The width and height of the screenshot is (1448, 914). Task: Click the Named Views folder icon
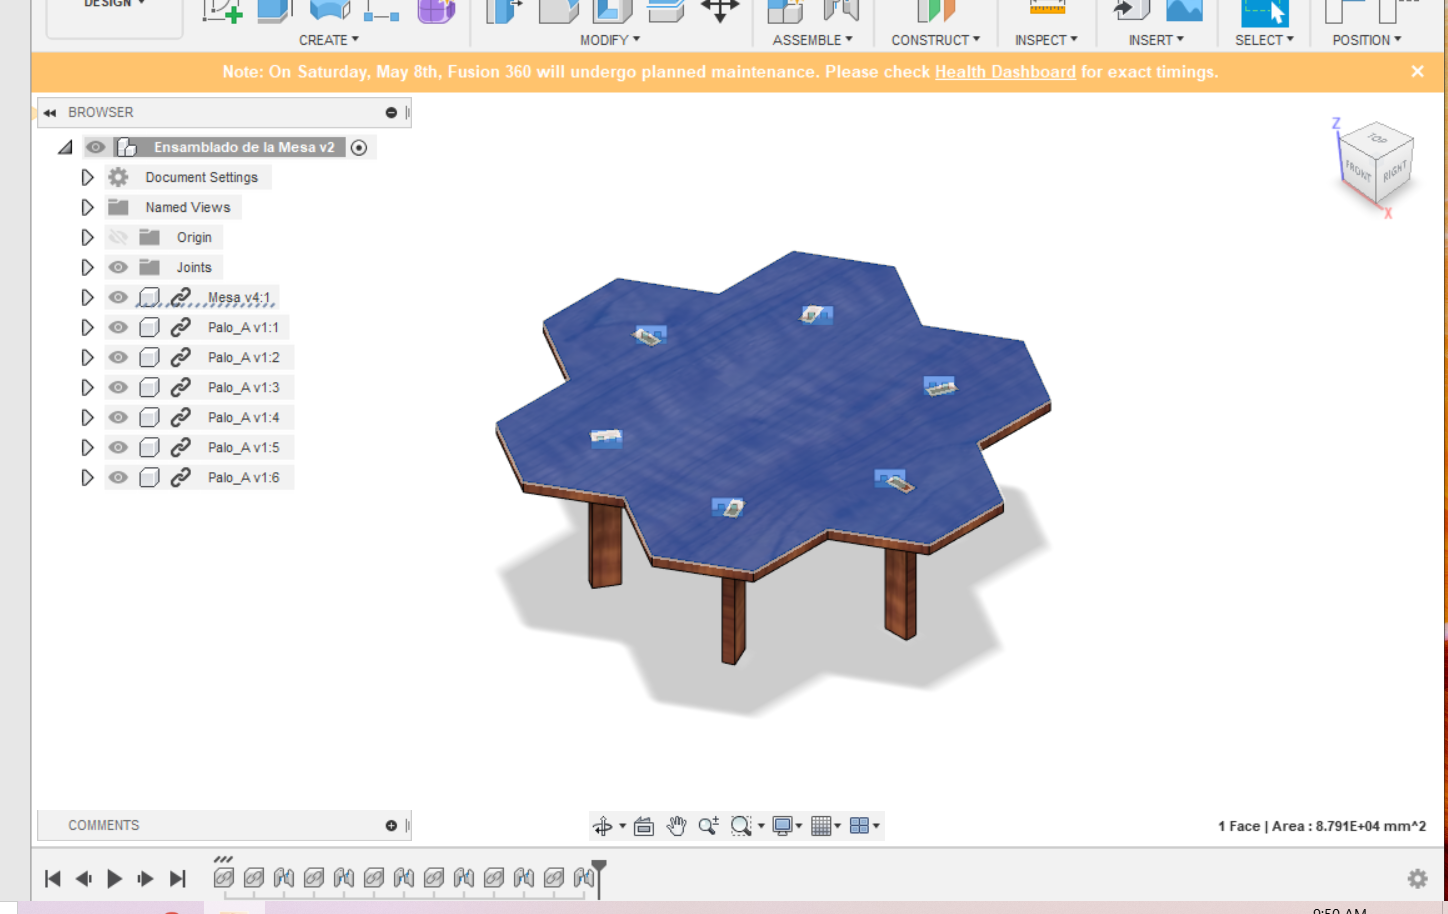(x=118, y=207)
